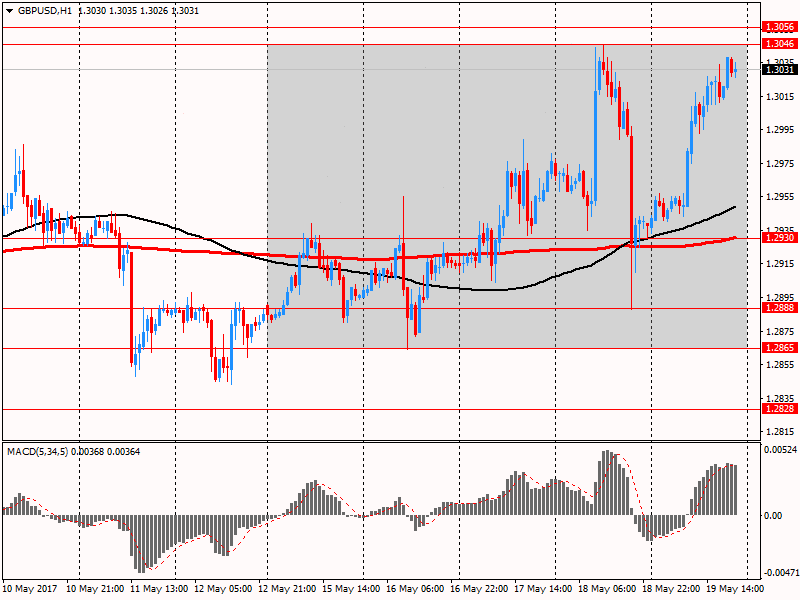Image resolution: width=800 pixels, height=600 pixels.
Task: Select the red horizontal line at 1.2828
Action: [382, 409]
